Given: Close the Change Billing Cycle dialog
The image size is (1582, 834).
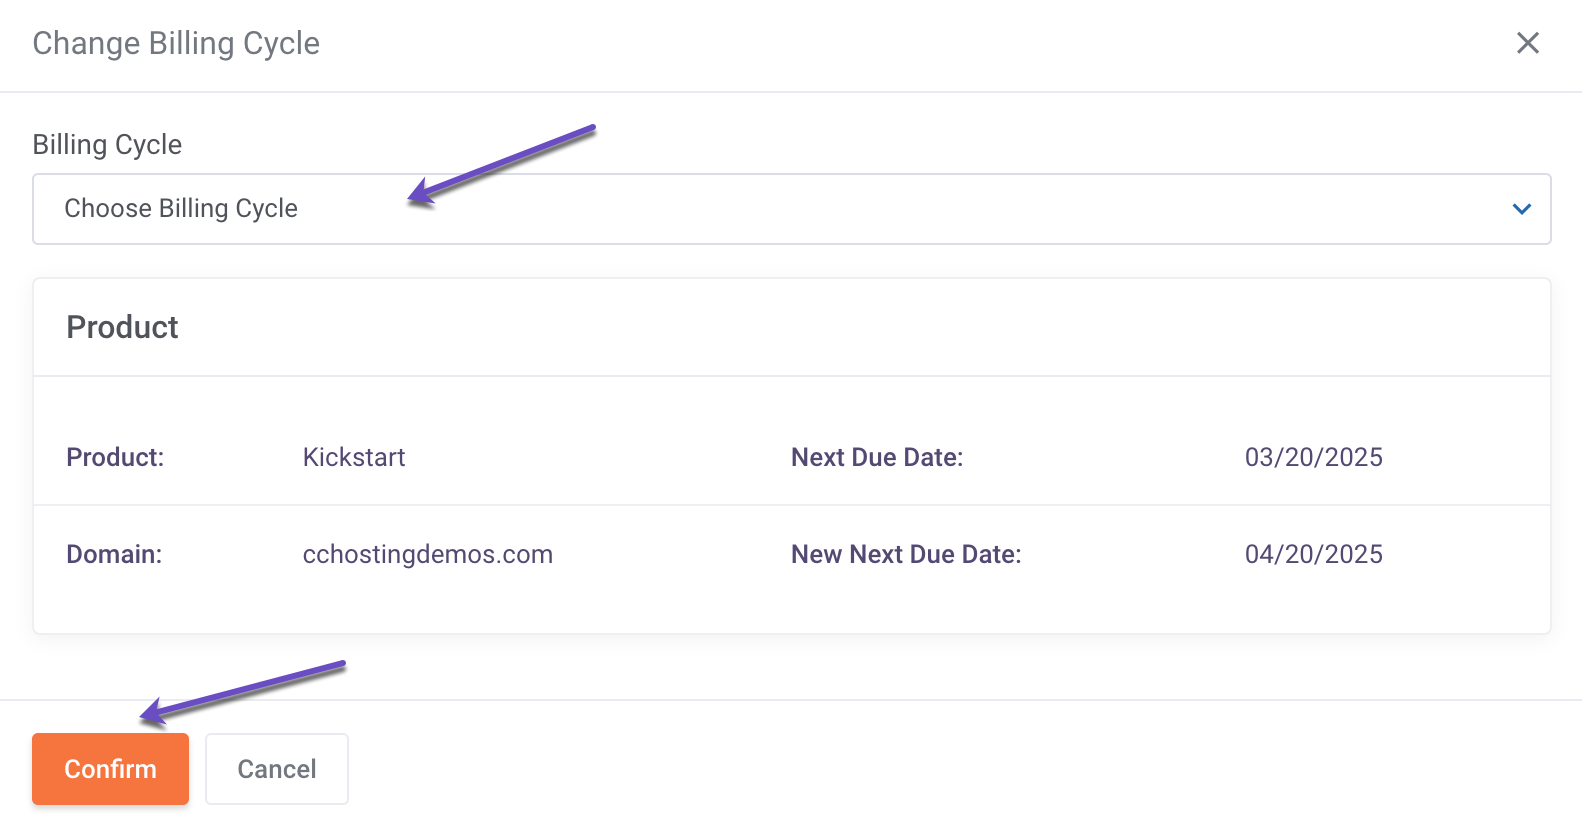Looking at the screenshot, I should pos(1527,43).
